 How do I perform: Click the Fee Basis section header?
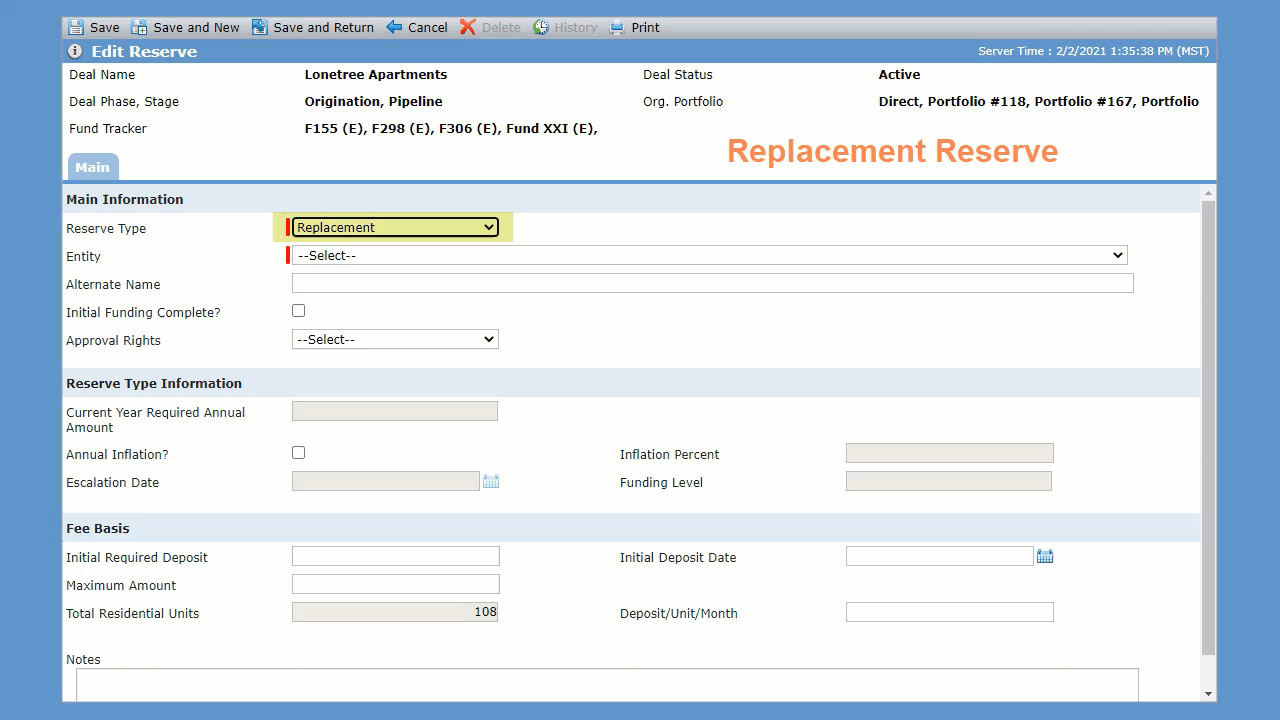(x=98, y=528)
